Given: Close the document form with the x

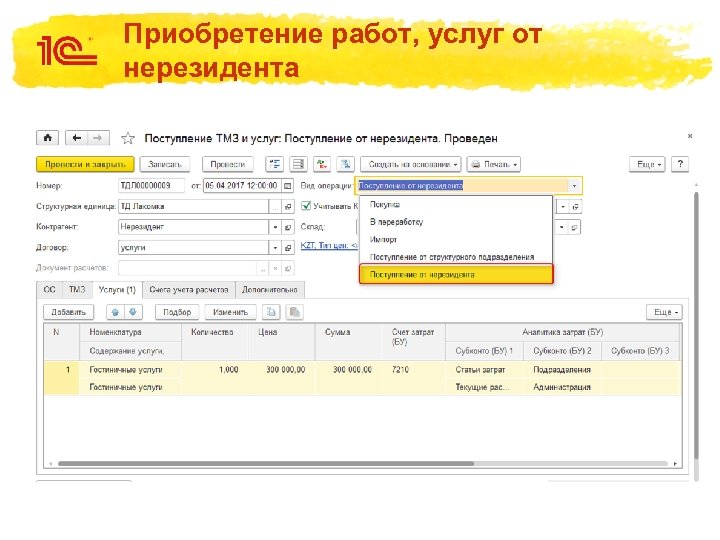Looking at the screenshot, I should click(690, 136).
